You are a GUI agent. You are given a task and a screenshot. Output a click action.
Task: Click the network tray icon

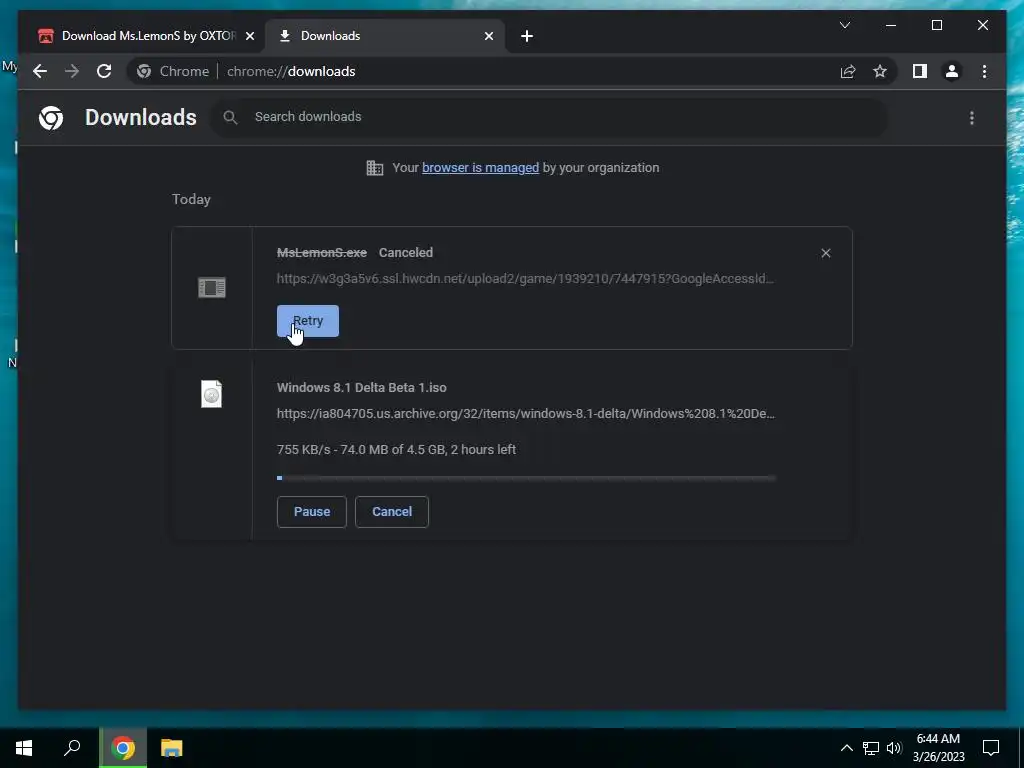point(871,748)
